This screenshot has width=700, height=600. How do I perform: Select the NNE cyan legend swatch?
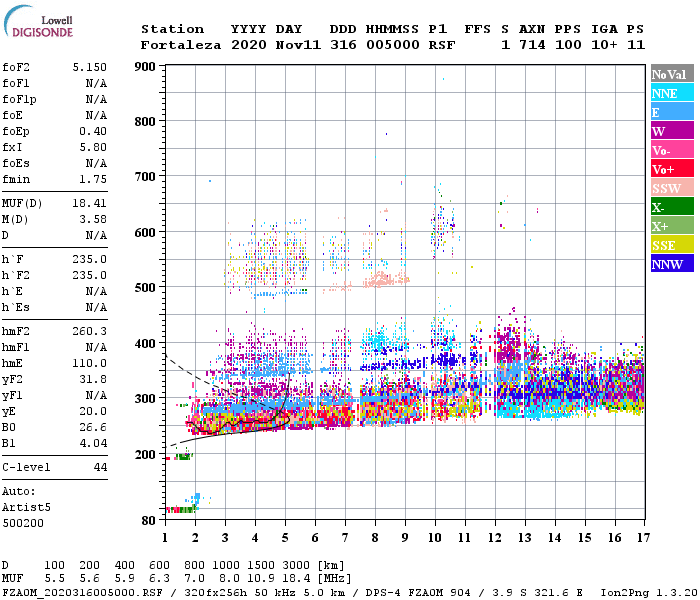(x=672, y=93)
